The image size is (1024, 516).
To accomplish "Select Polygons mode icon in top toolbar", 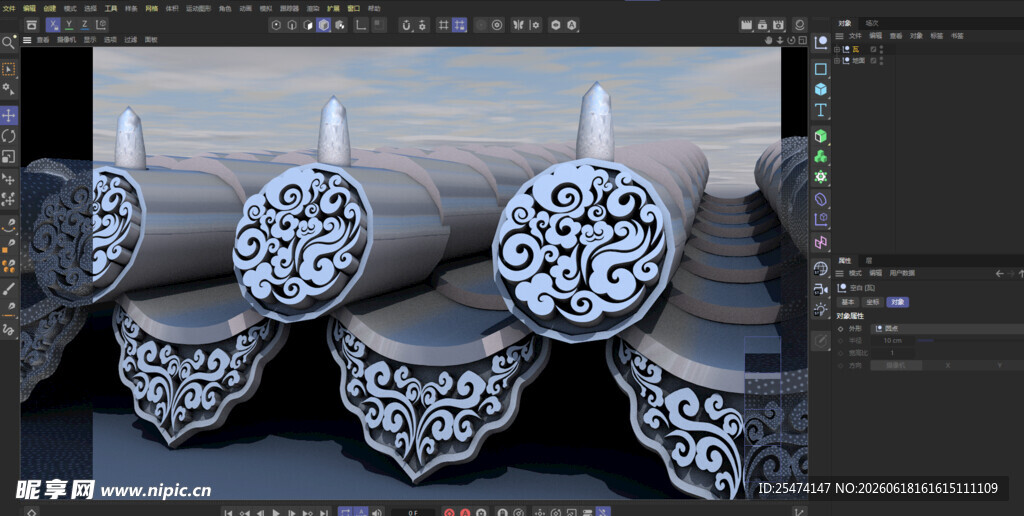I will 308,25.
